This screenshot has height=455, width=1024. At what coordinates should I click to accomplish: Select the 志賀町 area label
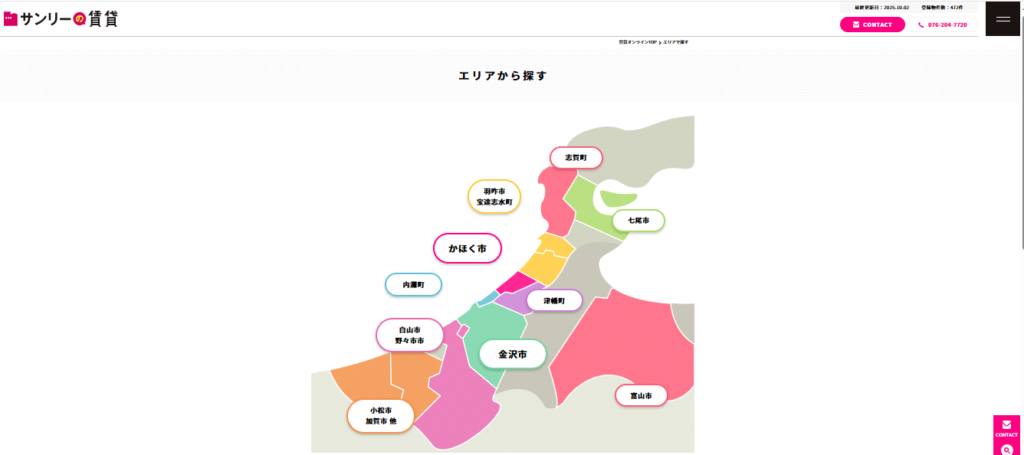coord(576,158)
